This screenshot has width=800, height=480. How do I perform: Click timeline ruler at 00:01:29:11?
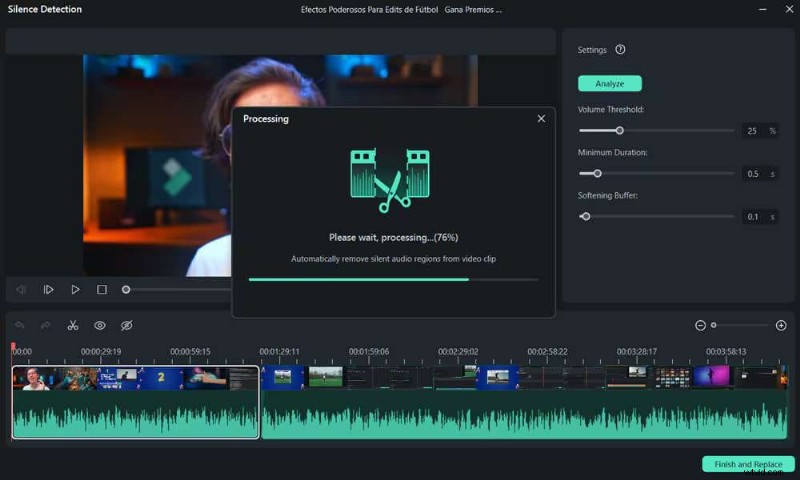tap(280, 351)
